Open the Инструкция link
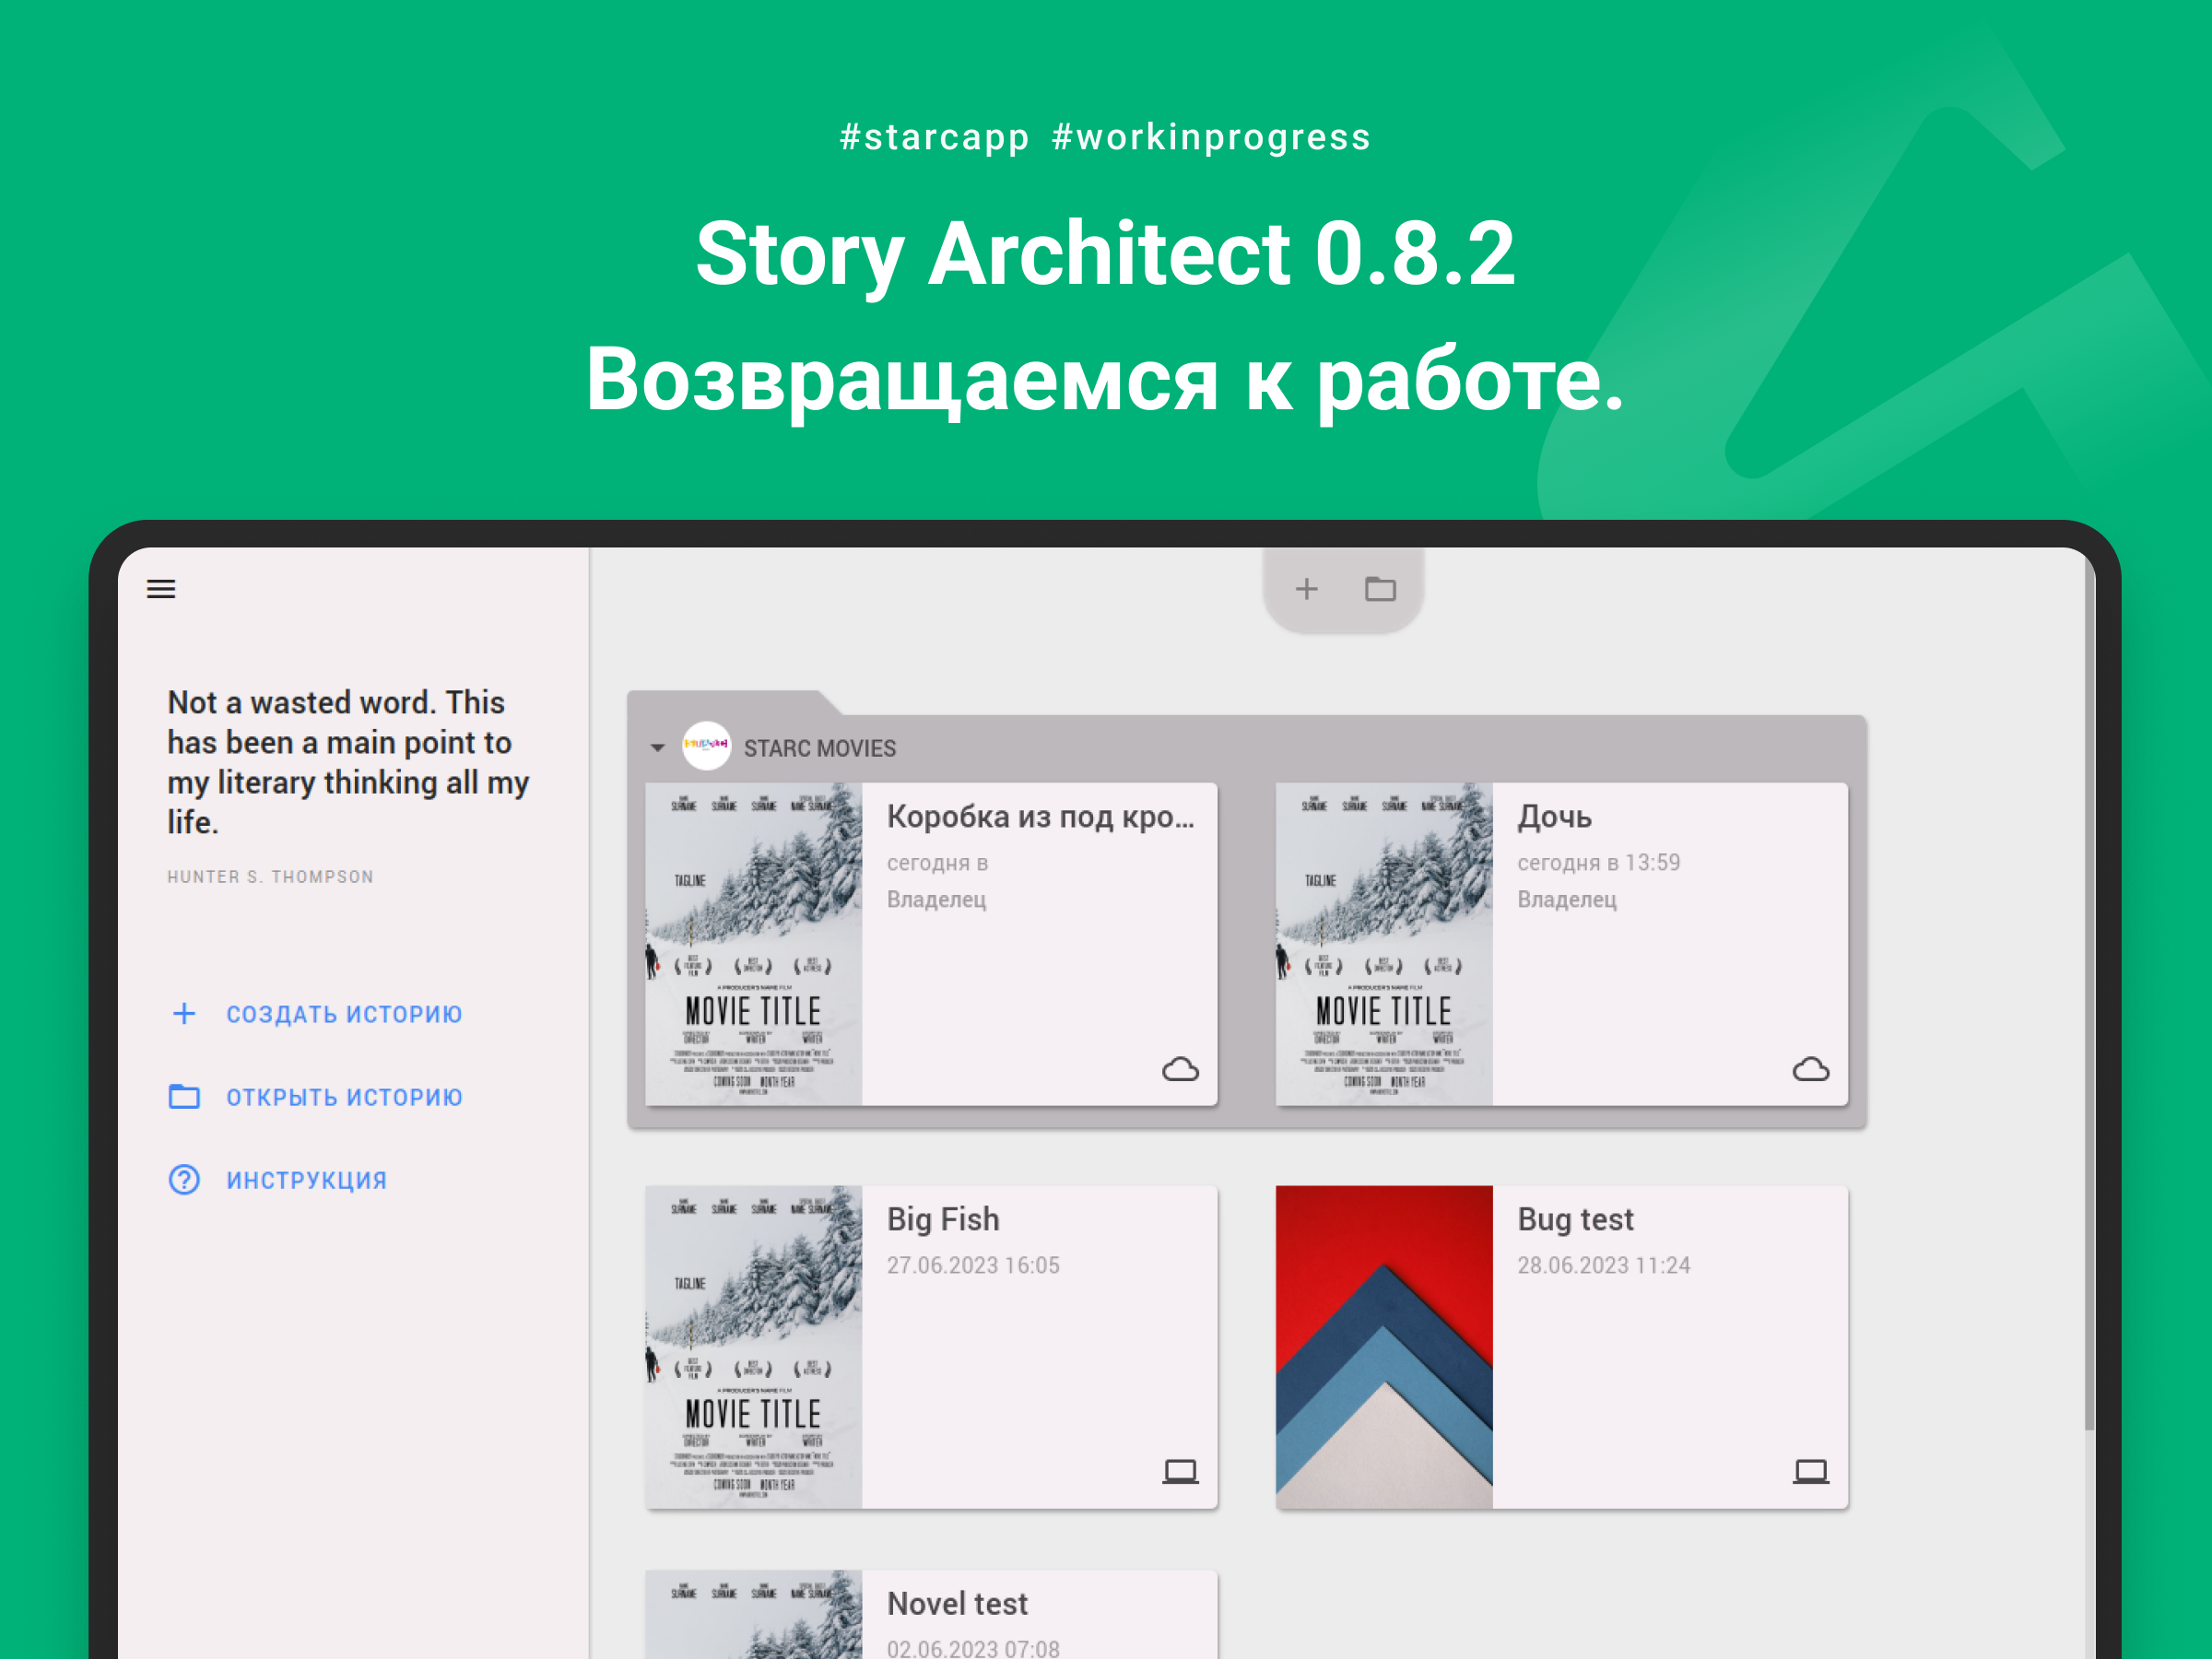 [277, 1180]
